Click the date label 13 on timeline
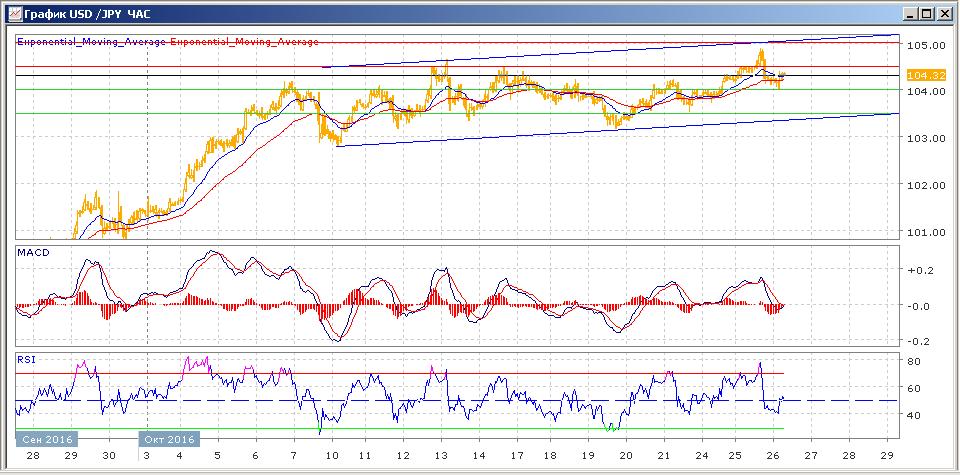This screenshot has height=475, width=960. (440, 455)
